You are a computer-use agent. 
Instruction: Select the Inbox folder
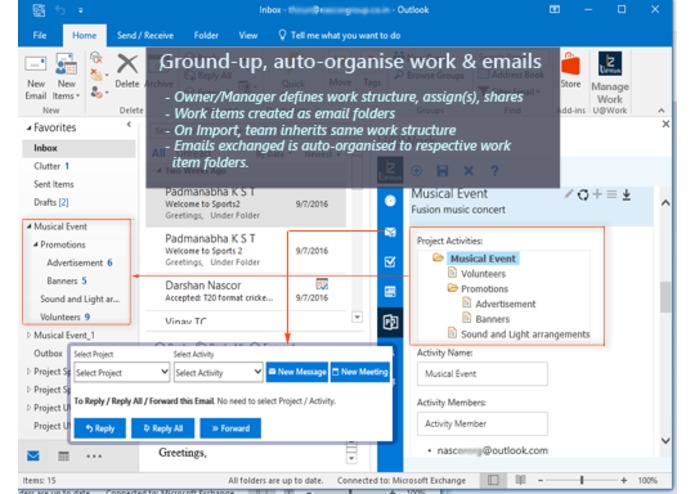[79, 148]
